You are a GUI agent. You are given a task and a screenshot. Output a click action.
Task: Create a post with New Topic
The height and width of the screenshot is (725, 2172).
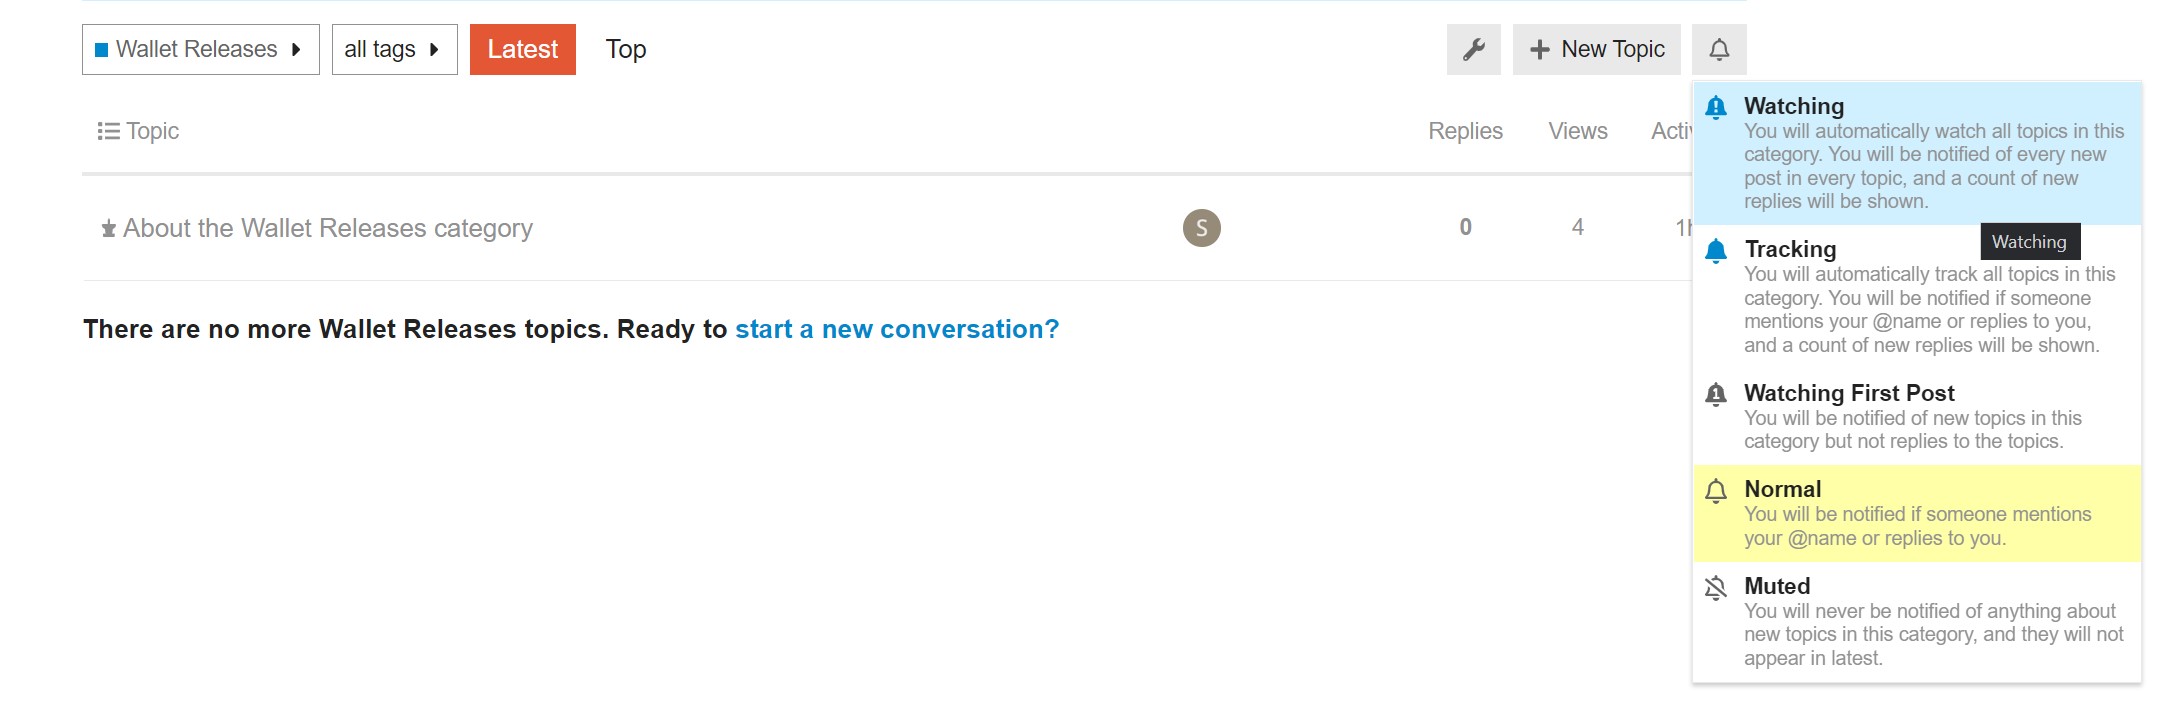(x=1597, y=49)
